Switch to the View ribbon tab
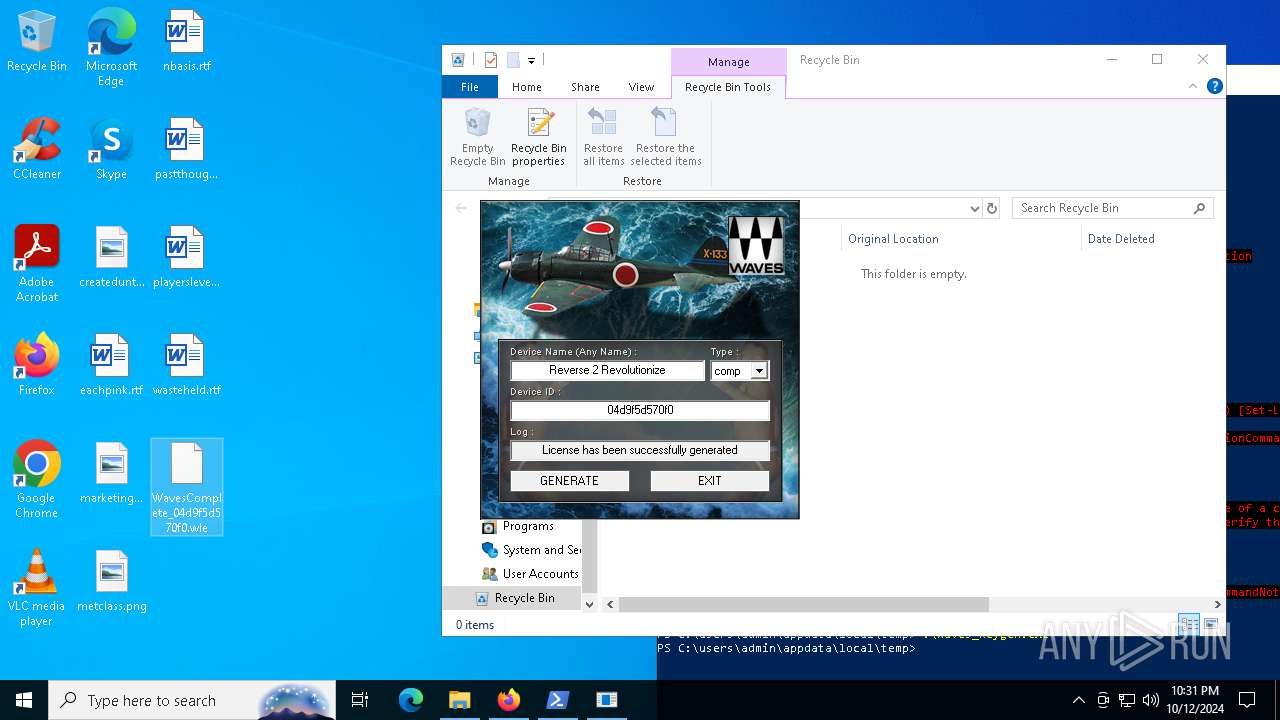This screenshot has width=1280, height=720. [641, 87]
